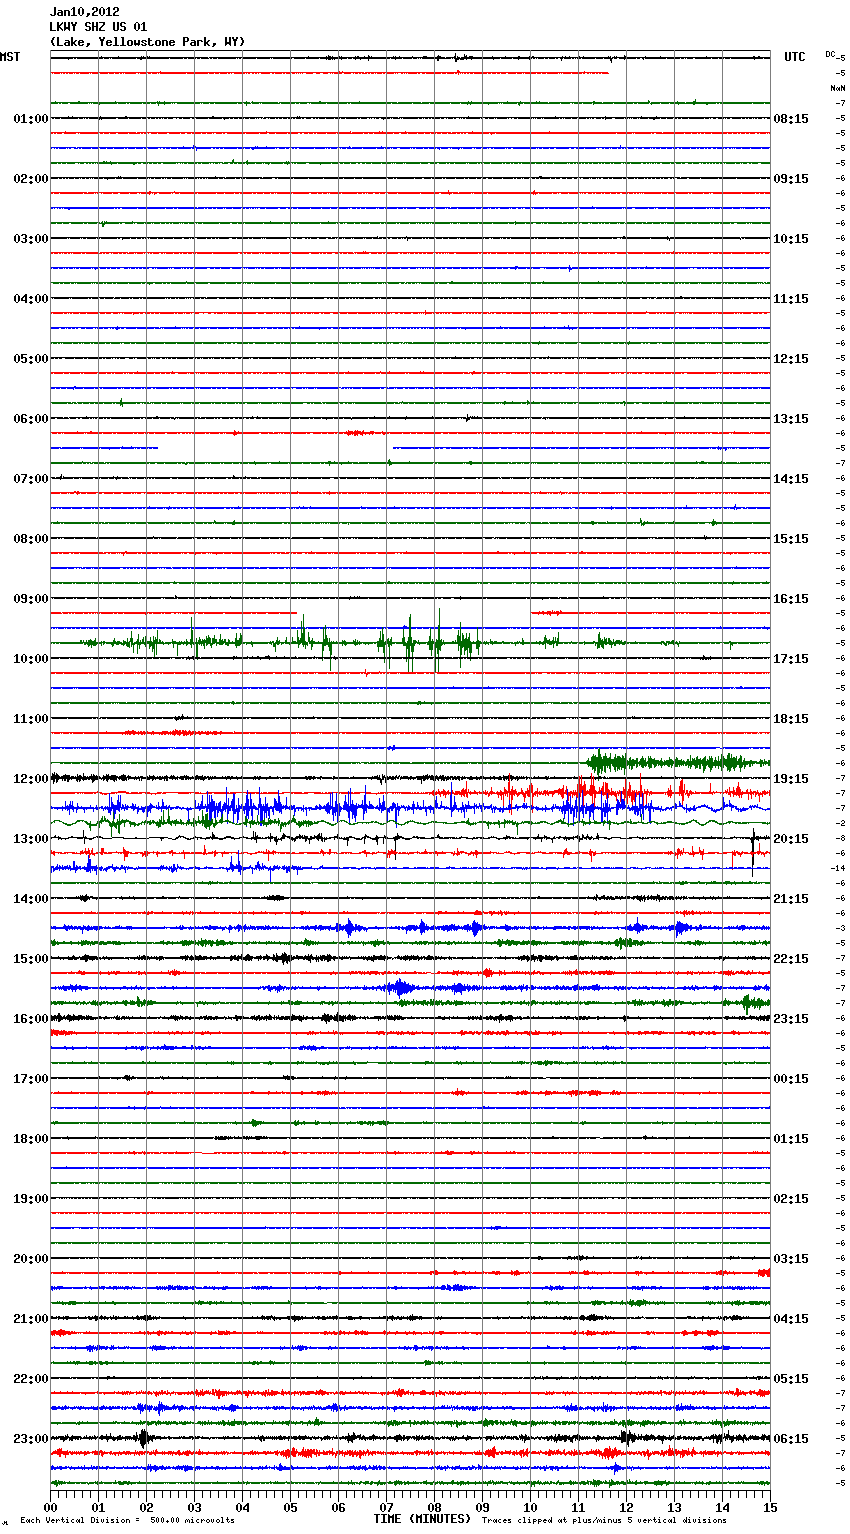
Task: Select the "02:00" MST hour label
Action: (31, 179)
